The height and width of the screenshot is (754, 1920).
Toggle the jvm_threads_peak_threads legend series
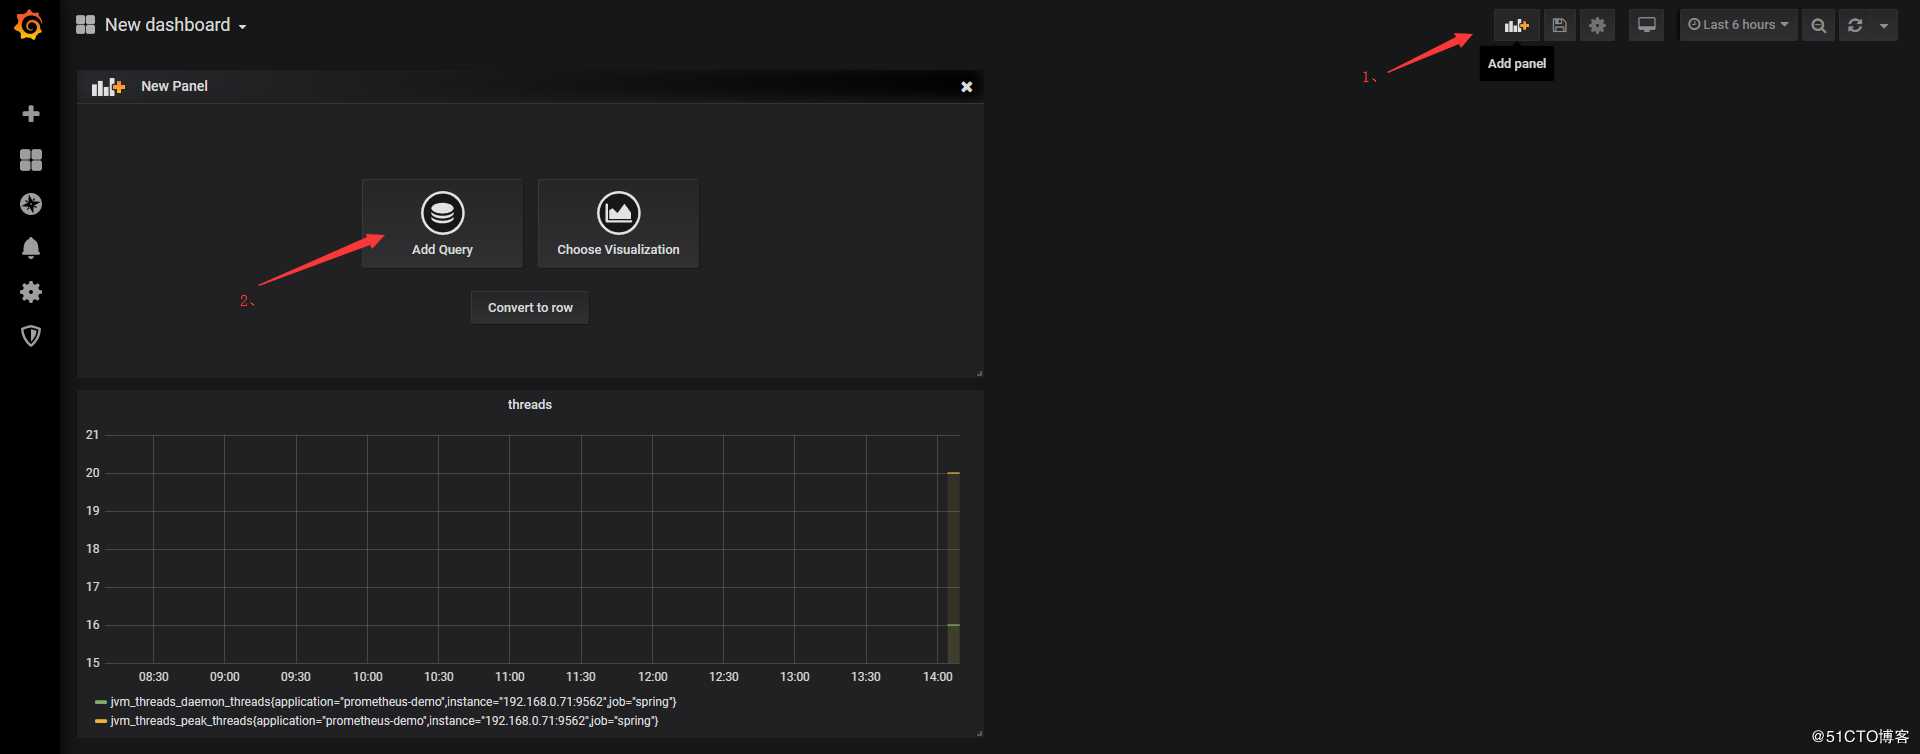click(x=384, y=721)
